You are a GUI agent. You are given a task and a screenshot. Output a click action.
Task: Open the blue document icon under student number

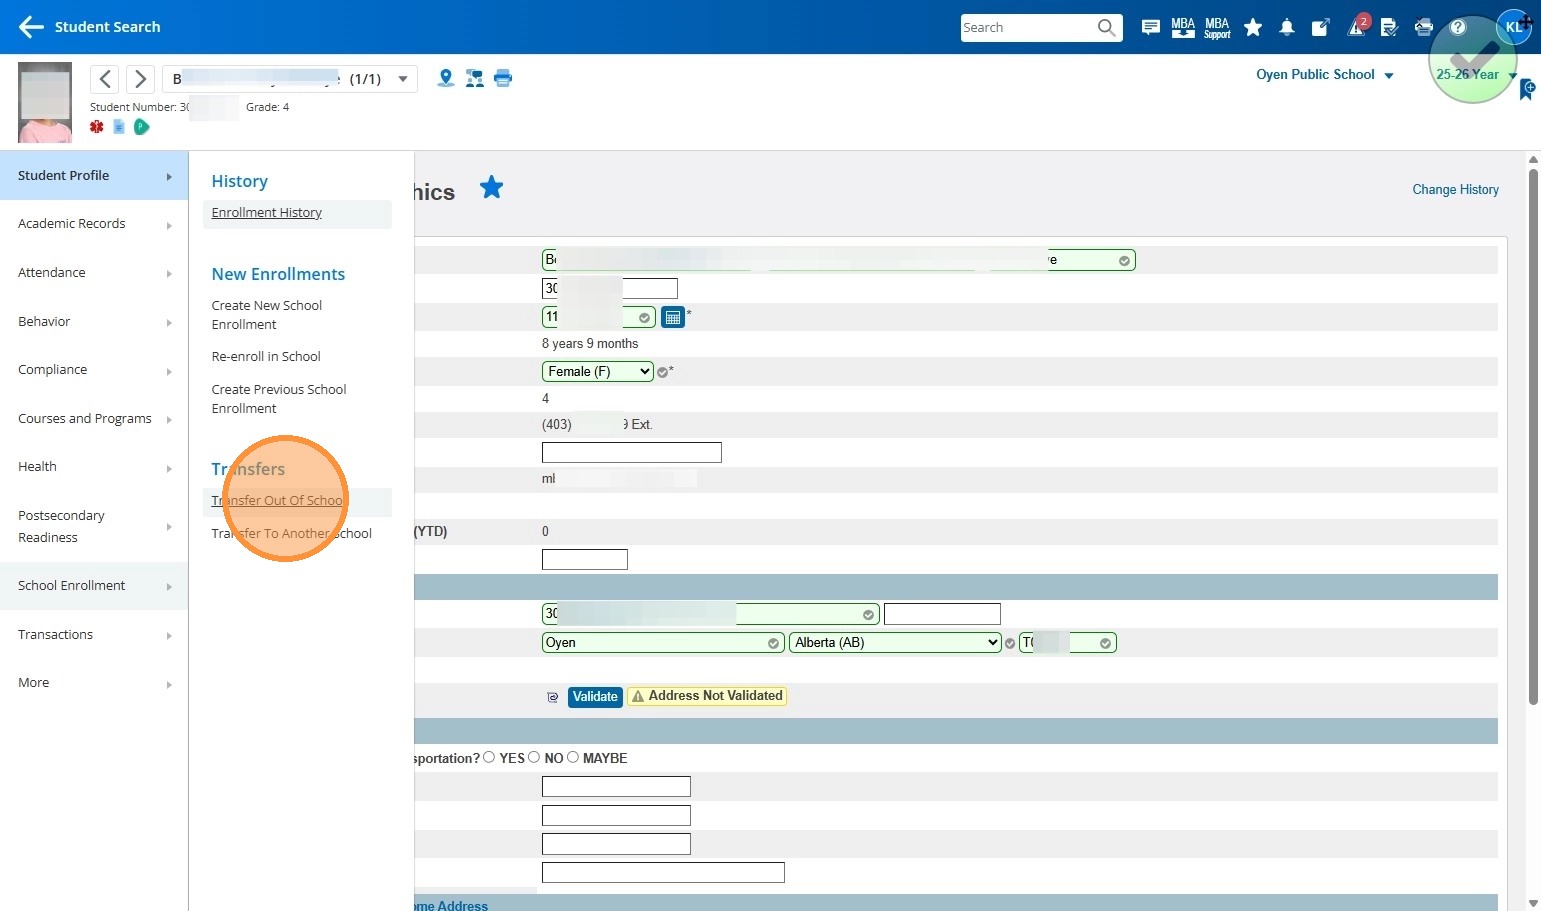point(119,127)
